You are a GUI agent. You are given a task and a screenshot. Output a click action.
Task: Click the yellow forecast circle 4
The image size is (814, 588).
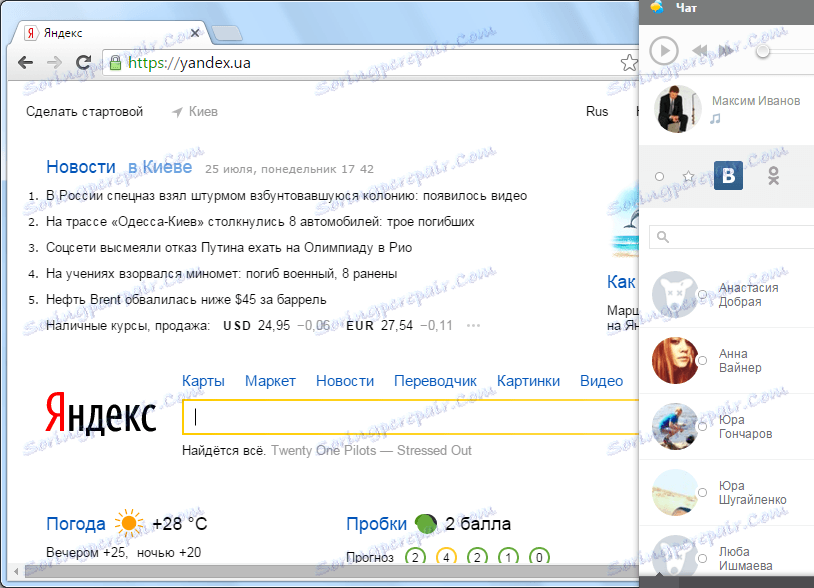point(445,557)
